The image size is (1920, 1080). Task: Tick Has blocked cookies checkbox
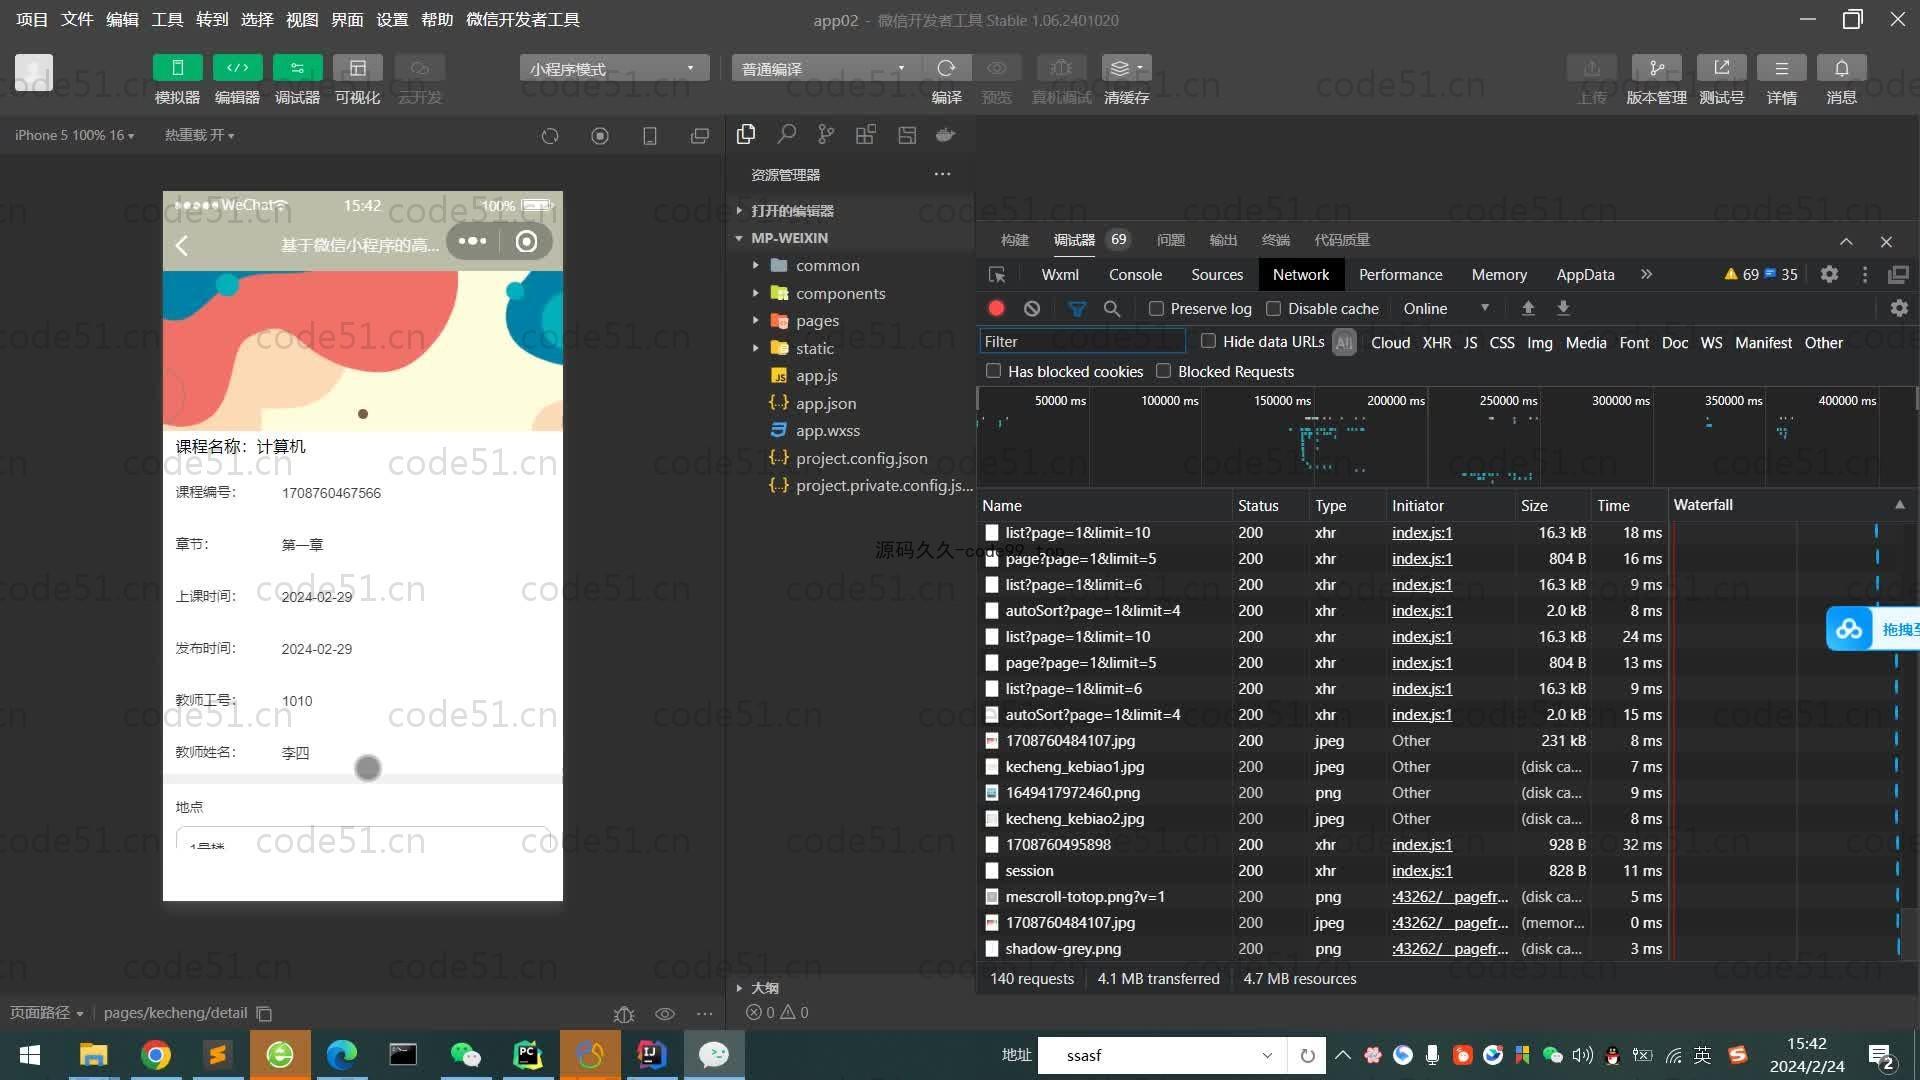click(993, 371)
